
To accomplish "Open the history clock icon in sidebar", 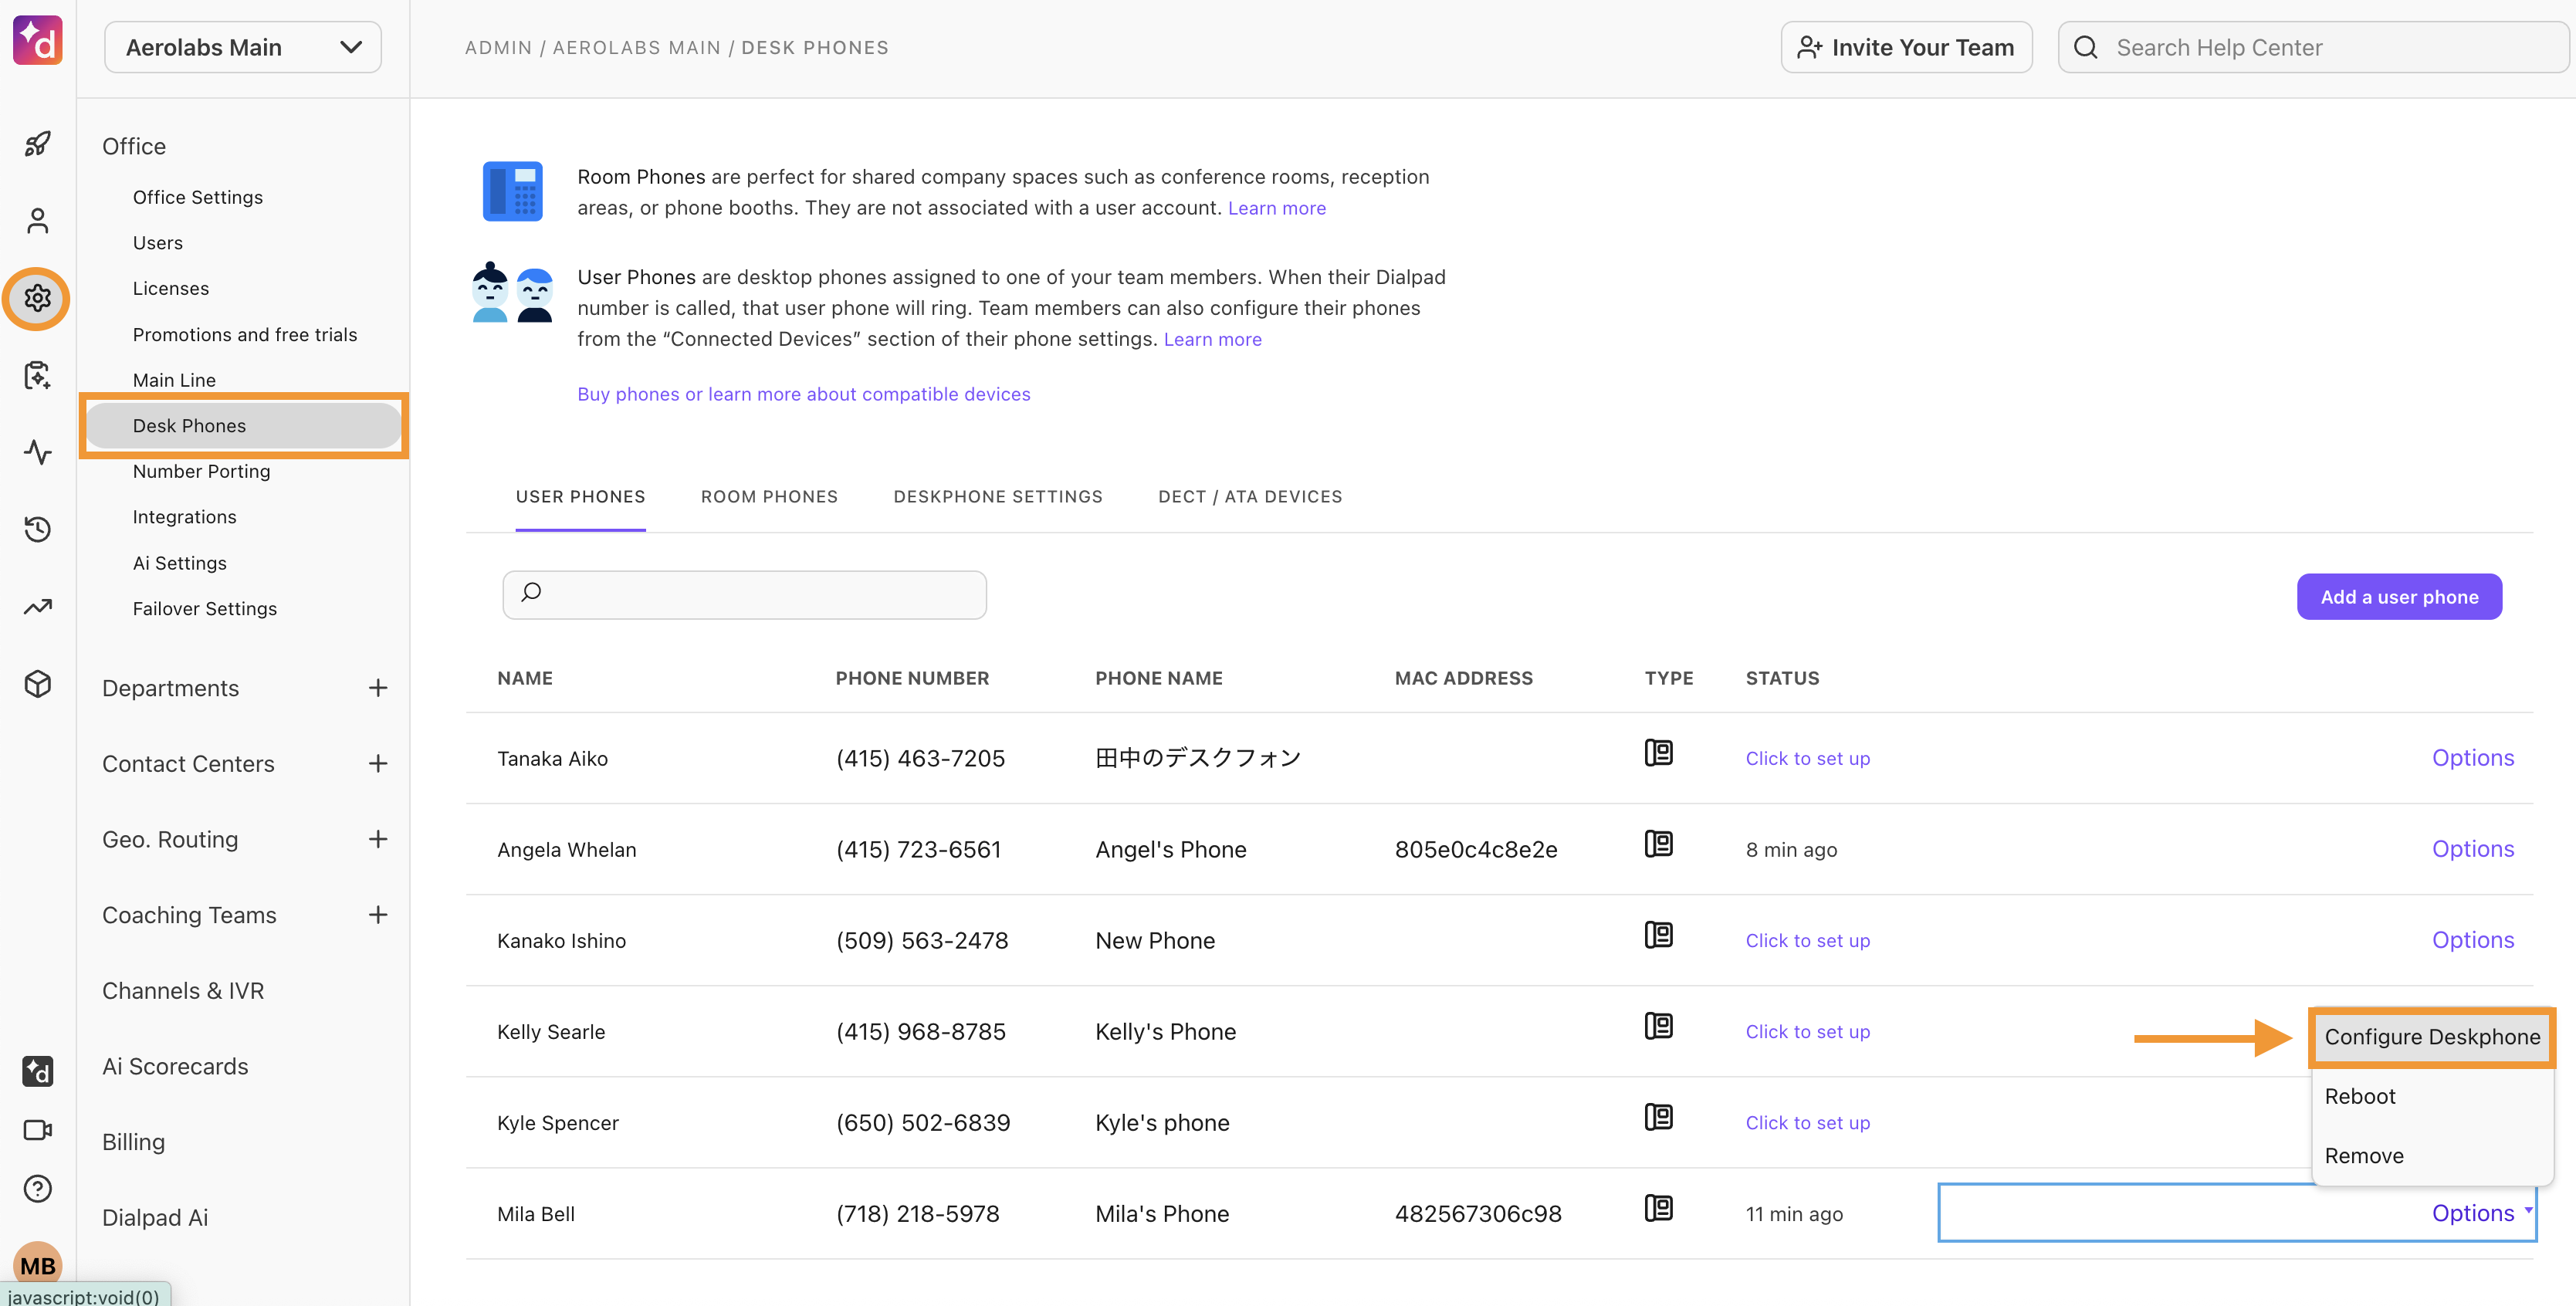I will point(37,529).
